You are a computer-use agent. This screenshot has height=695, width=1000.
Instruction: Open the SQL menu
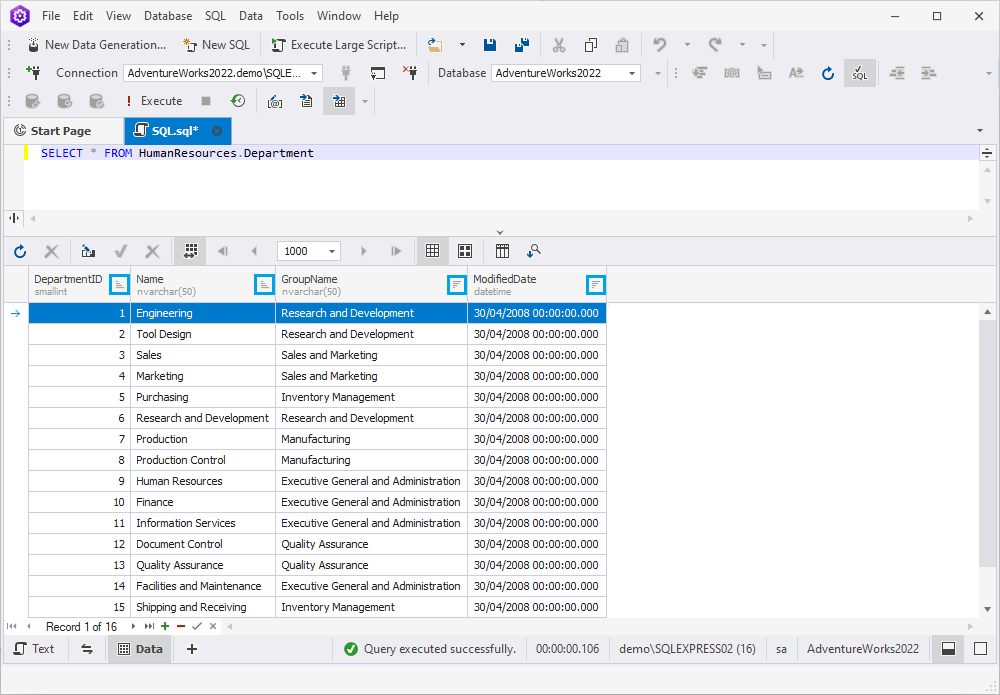215,16
